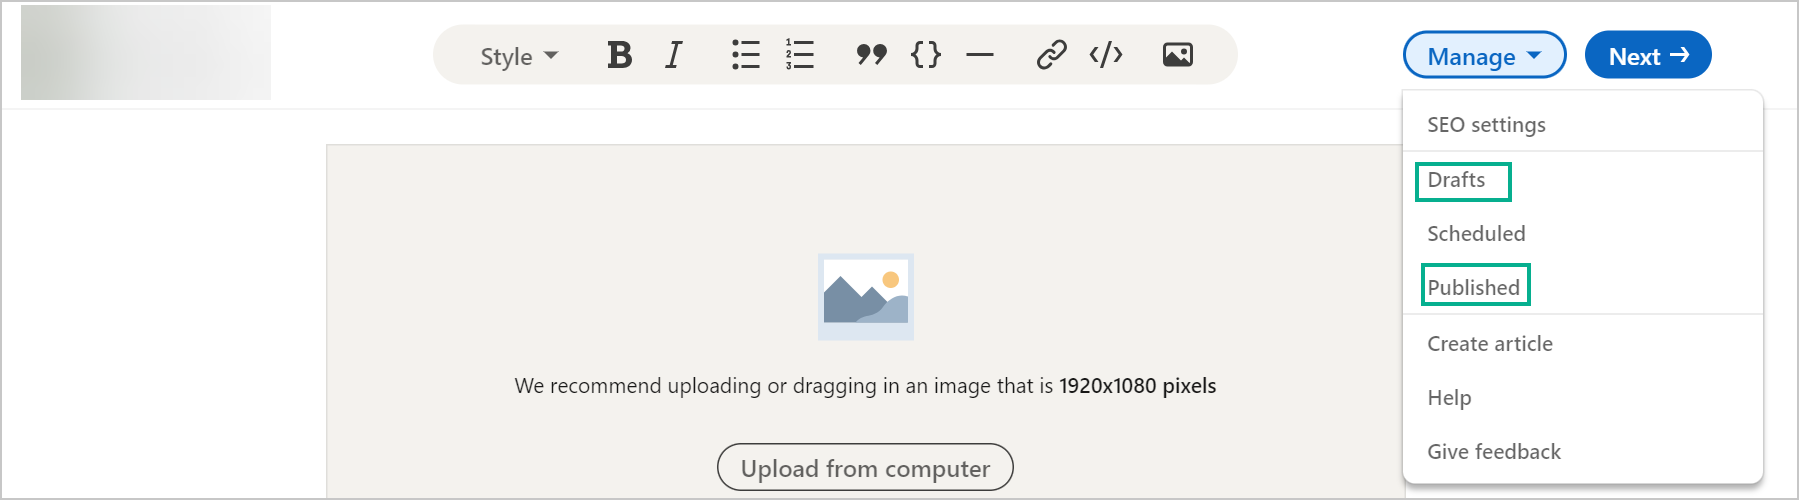Insert a code block with curly braces icon
1799x500 pixels.
click(x=926, y=55)
